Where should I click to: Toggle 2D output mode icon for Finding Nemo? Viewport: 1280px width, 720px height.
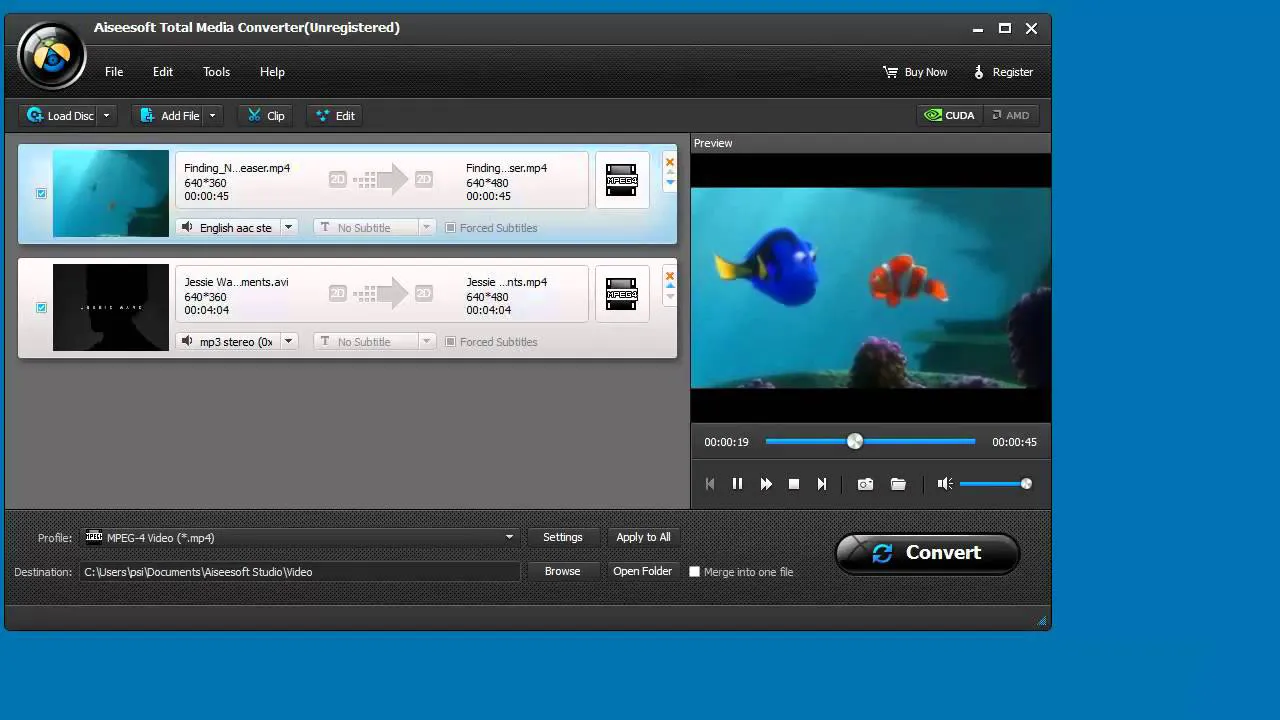(x=423, y=180)
